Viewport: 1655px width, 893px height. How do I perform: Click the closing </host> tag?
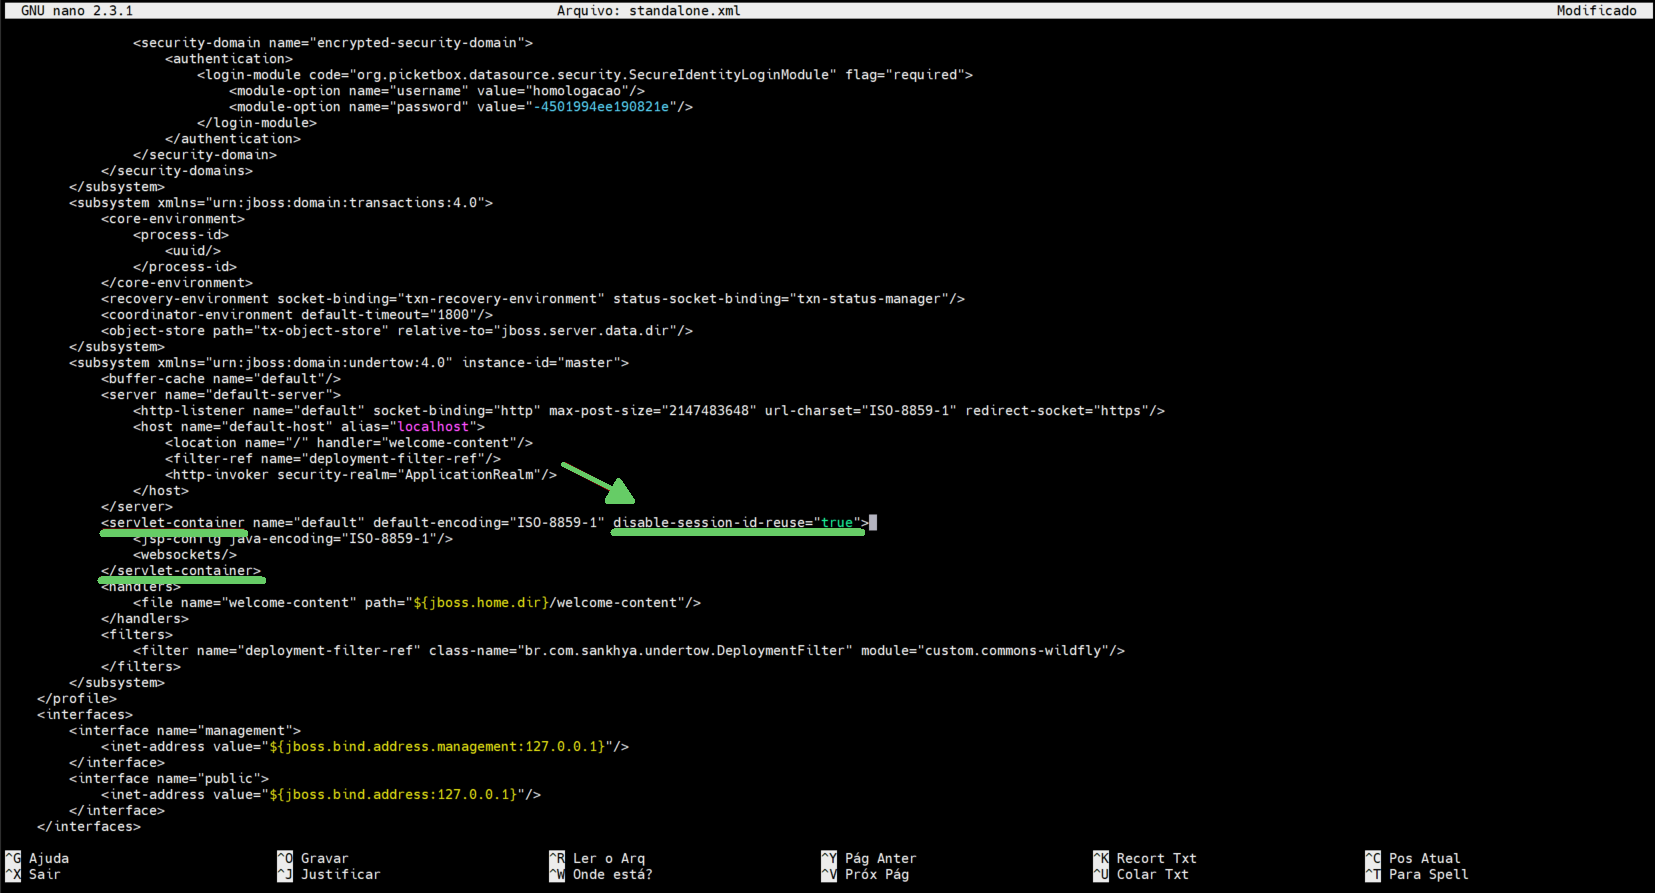tap(161, 491)
